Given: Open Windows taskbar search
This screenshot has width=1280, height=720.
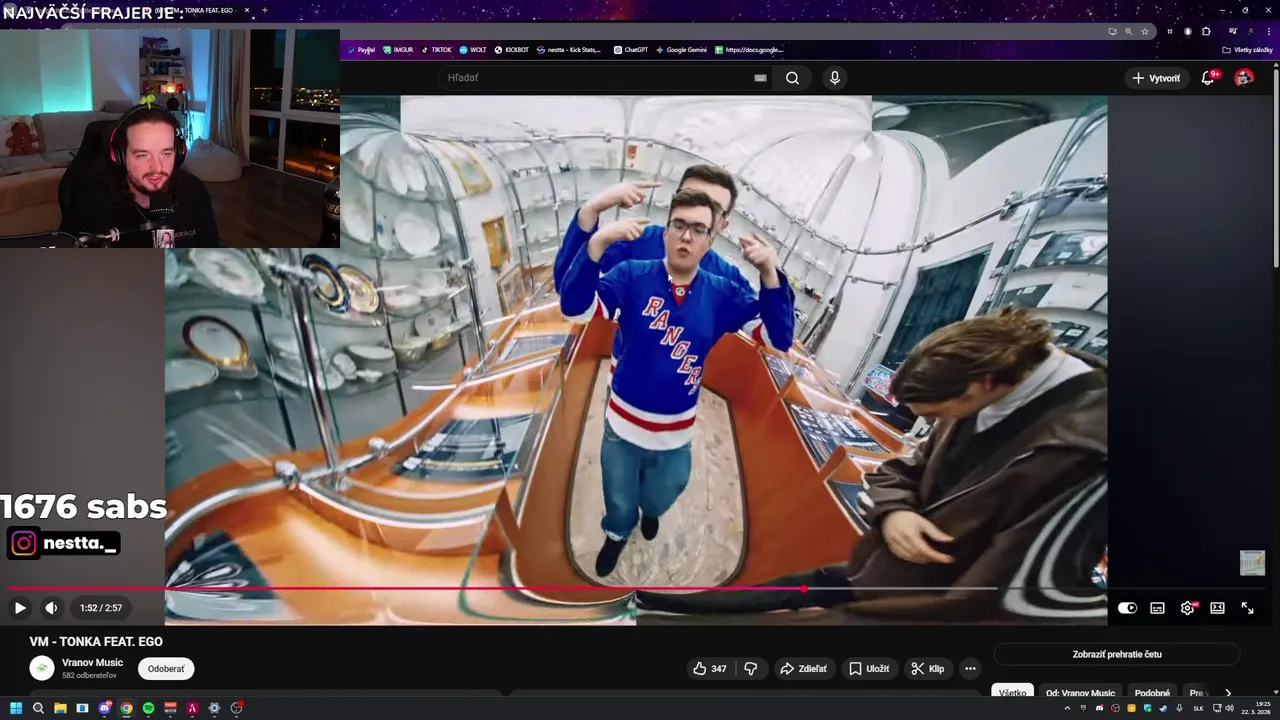Looking at the screenshot, I should click(x=38, y=708).
